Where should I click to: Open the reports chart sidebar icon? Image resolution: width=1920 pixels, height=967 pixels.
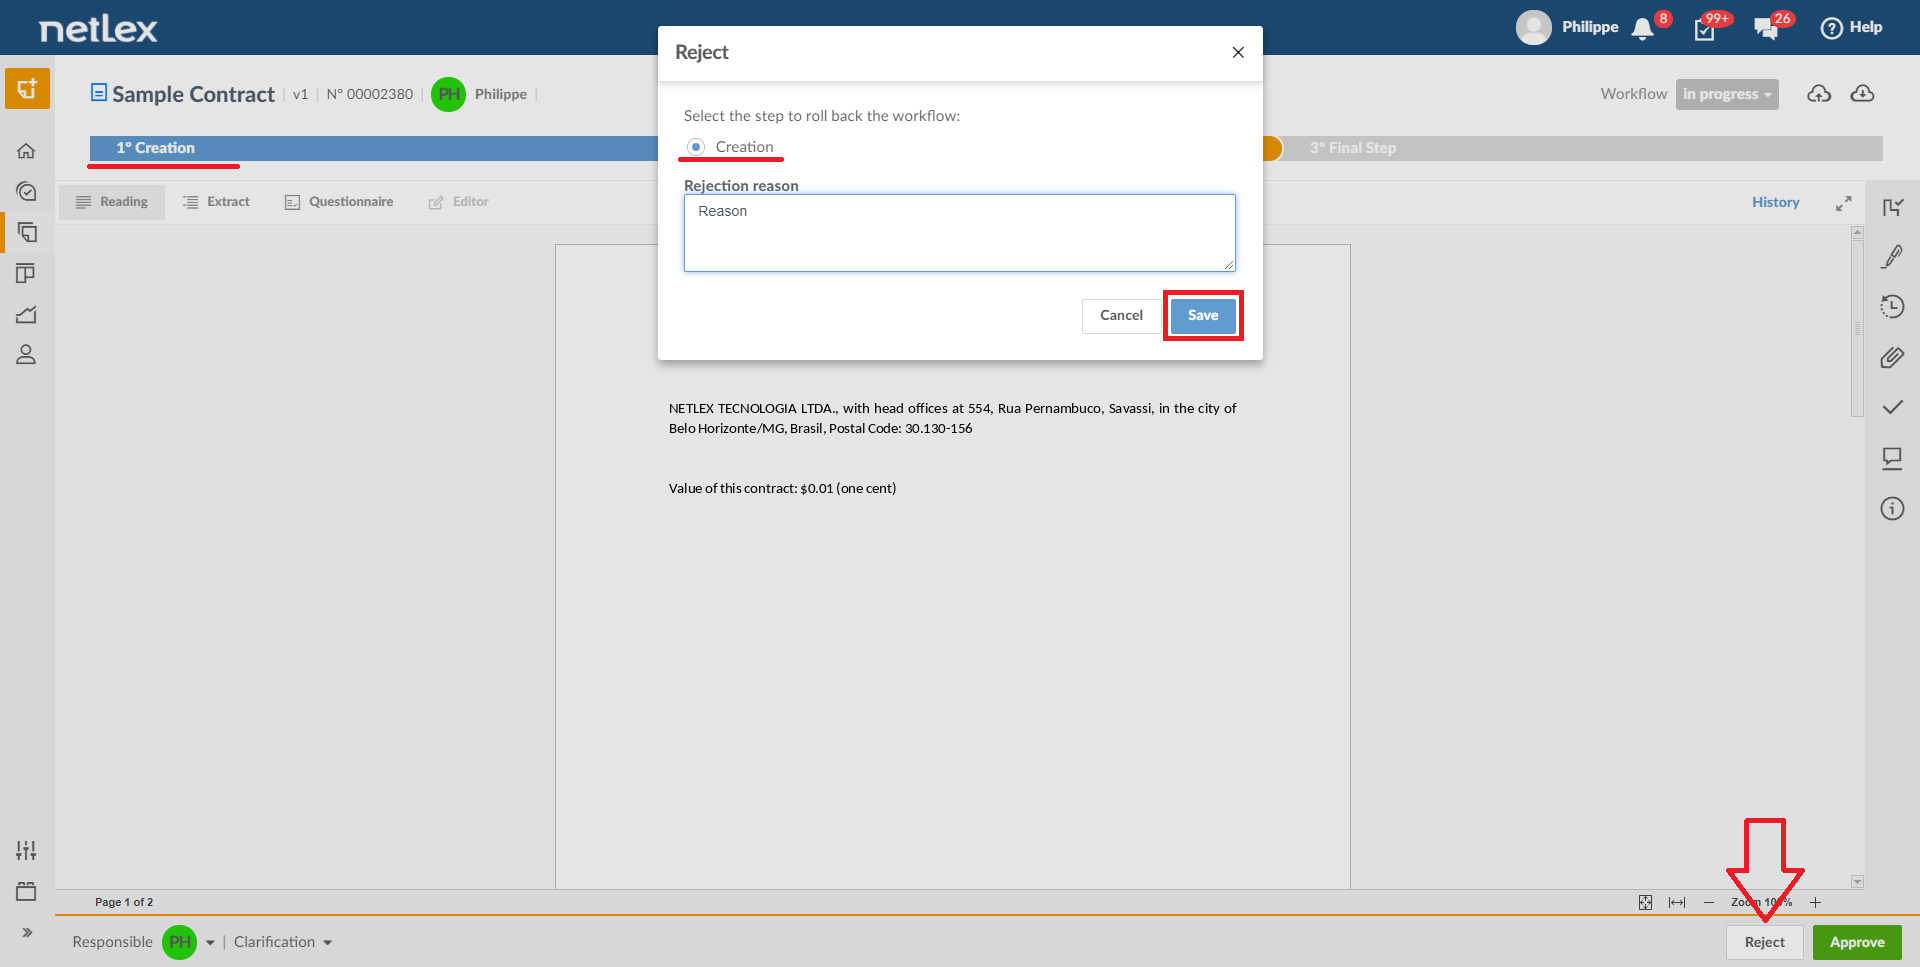pos(26,314)
